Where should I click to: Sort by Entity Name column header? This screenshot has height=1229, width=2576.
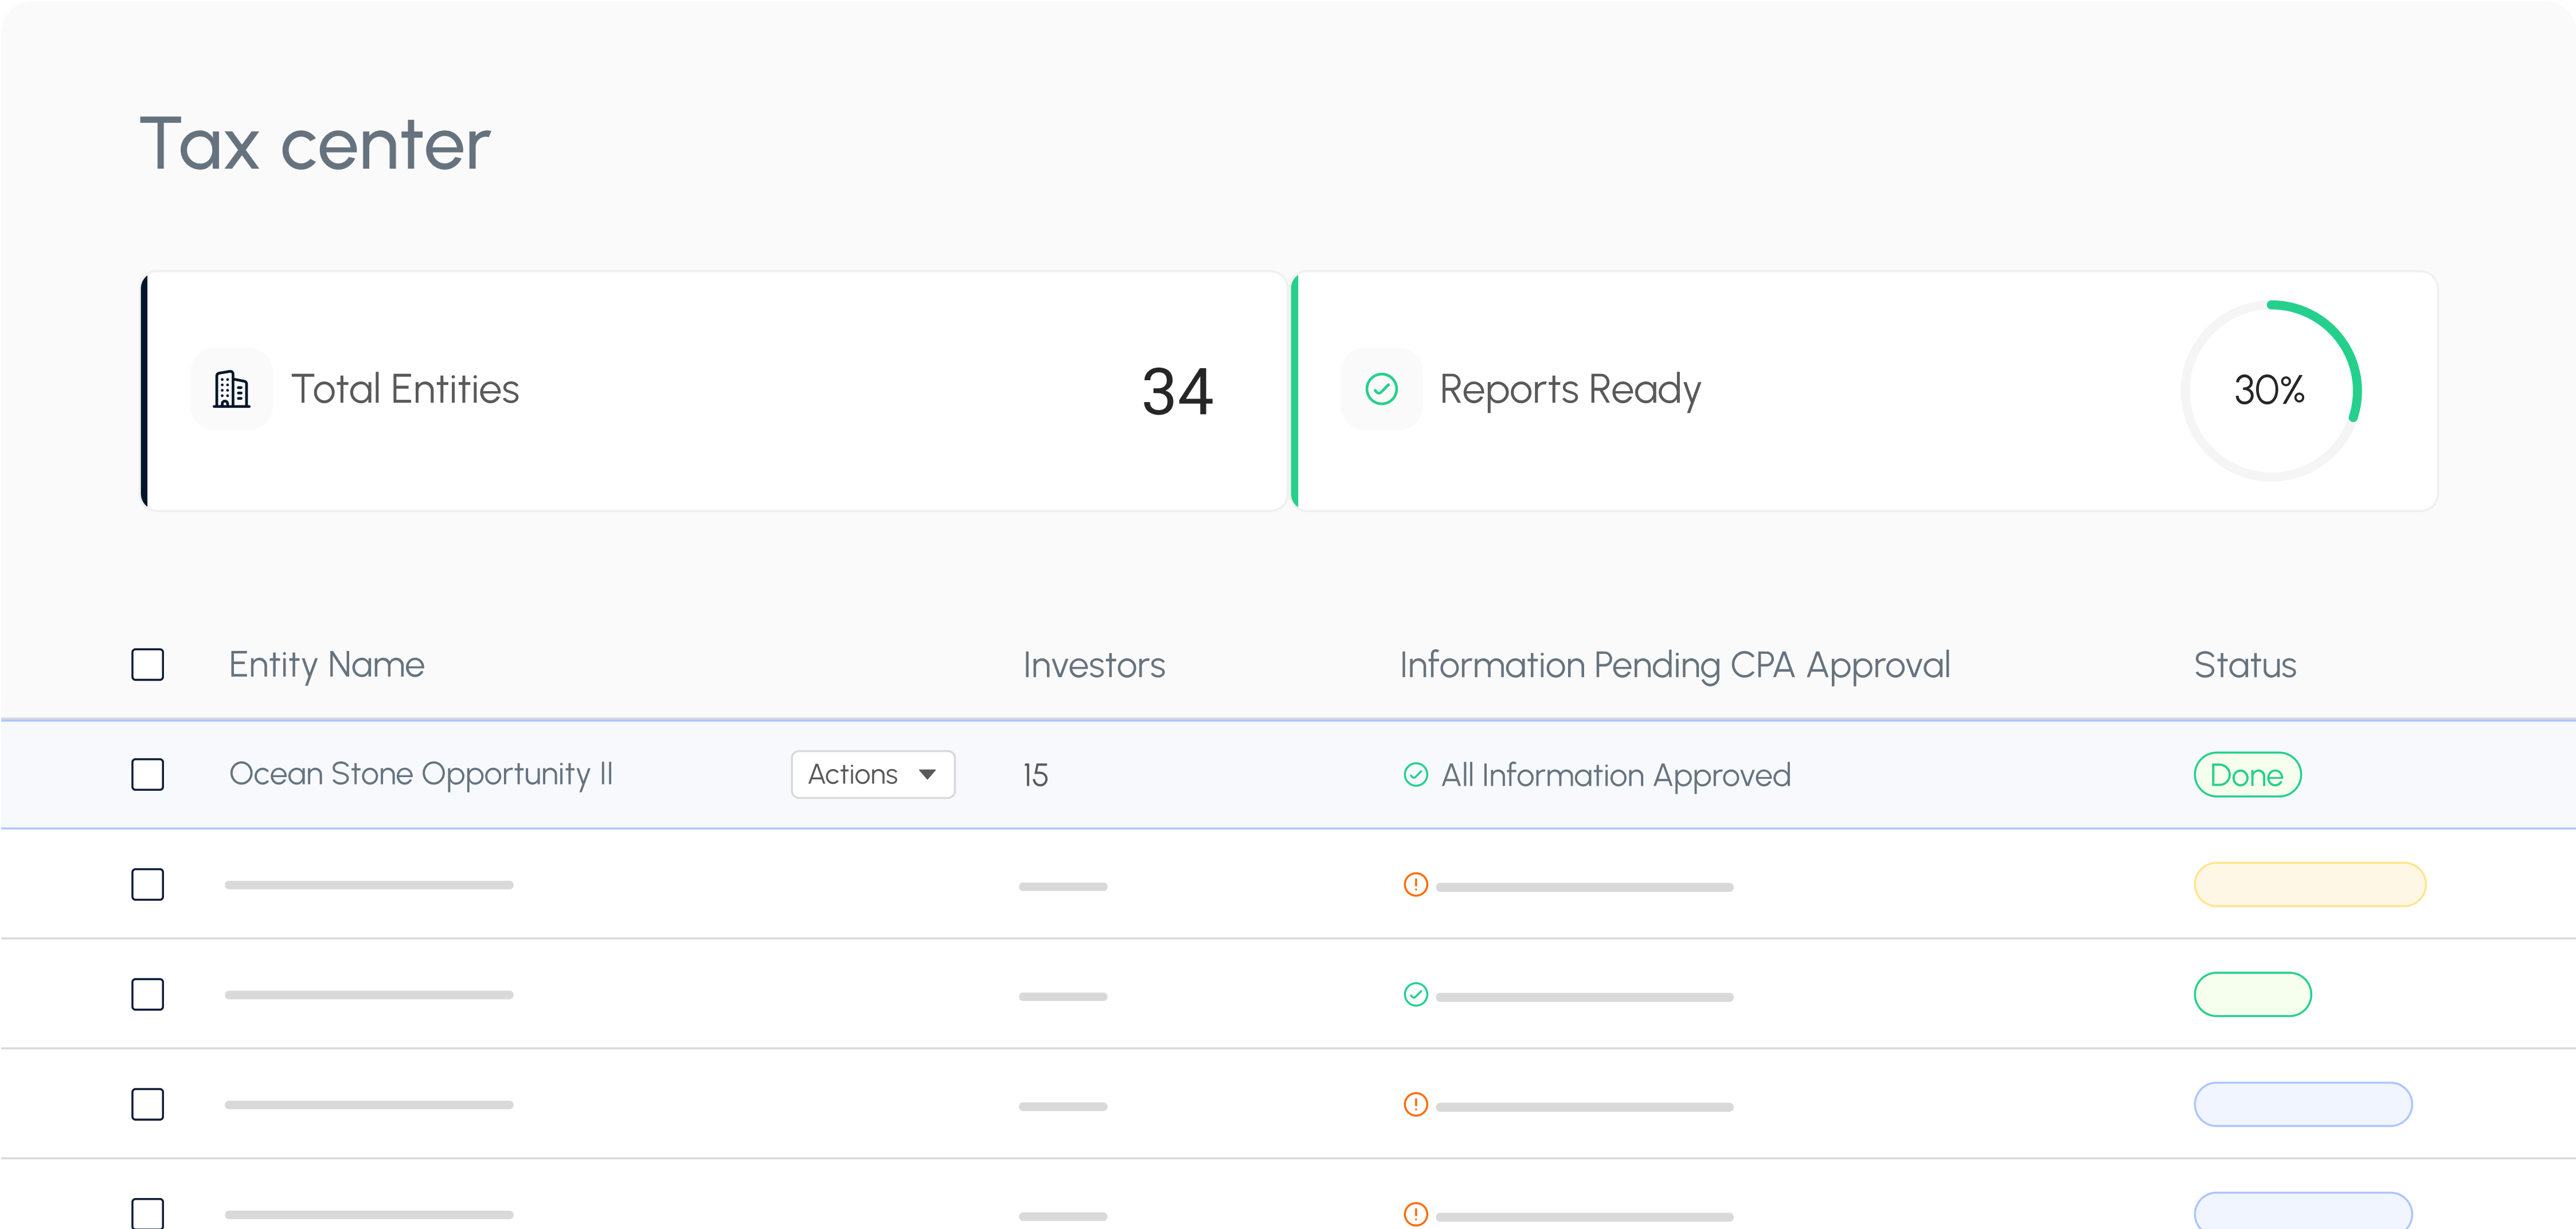(x=326, y=665)
